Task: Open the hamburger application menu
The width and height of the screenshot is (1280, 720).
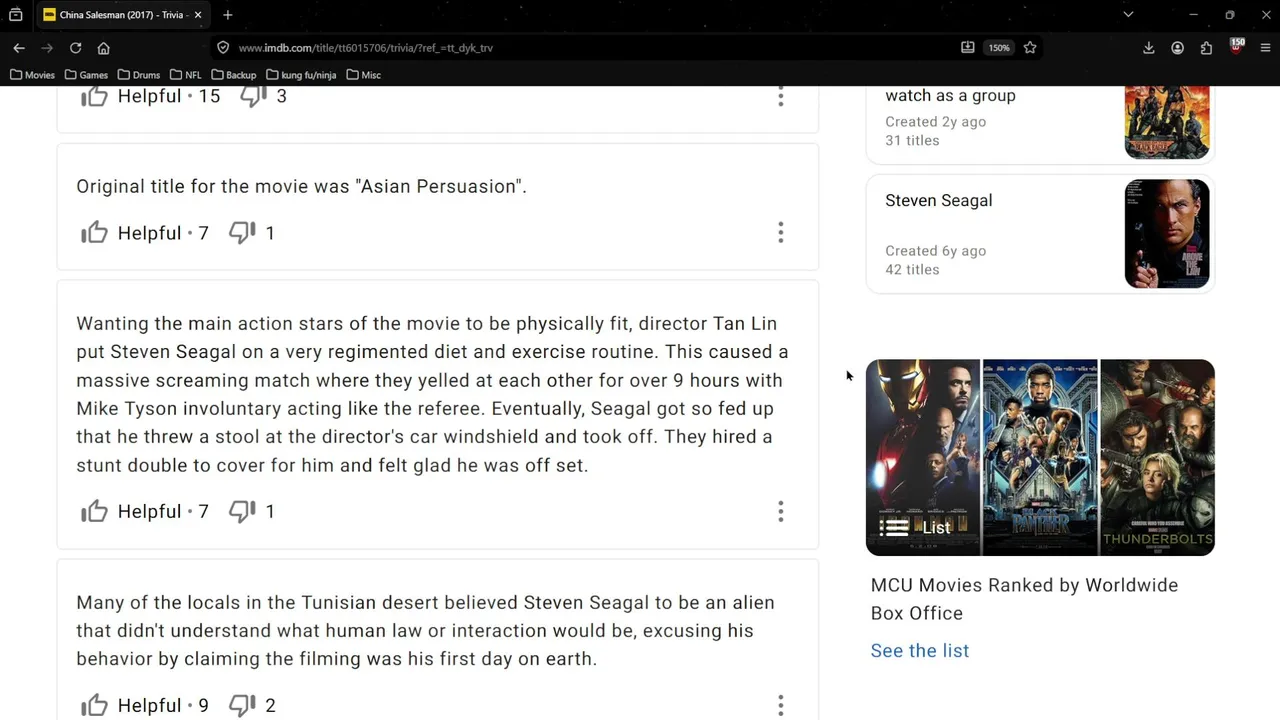Action: click(x=1265, y=48)
